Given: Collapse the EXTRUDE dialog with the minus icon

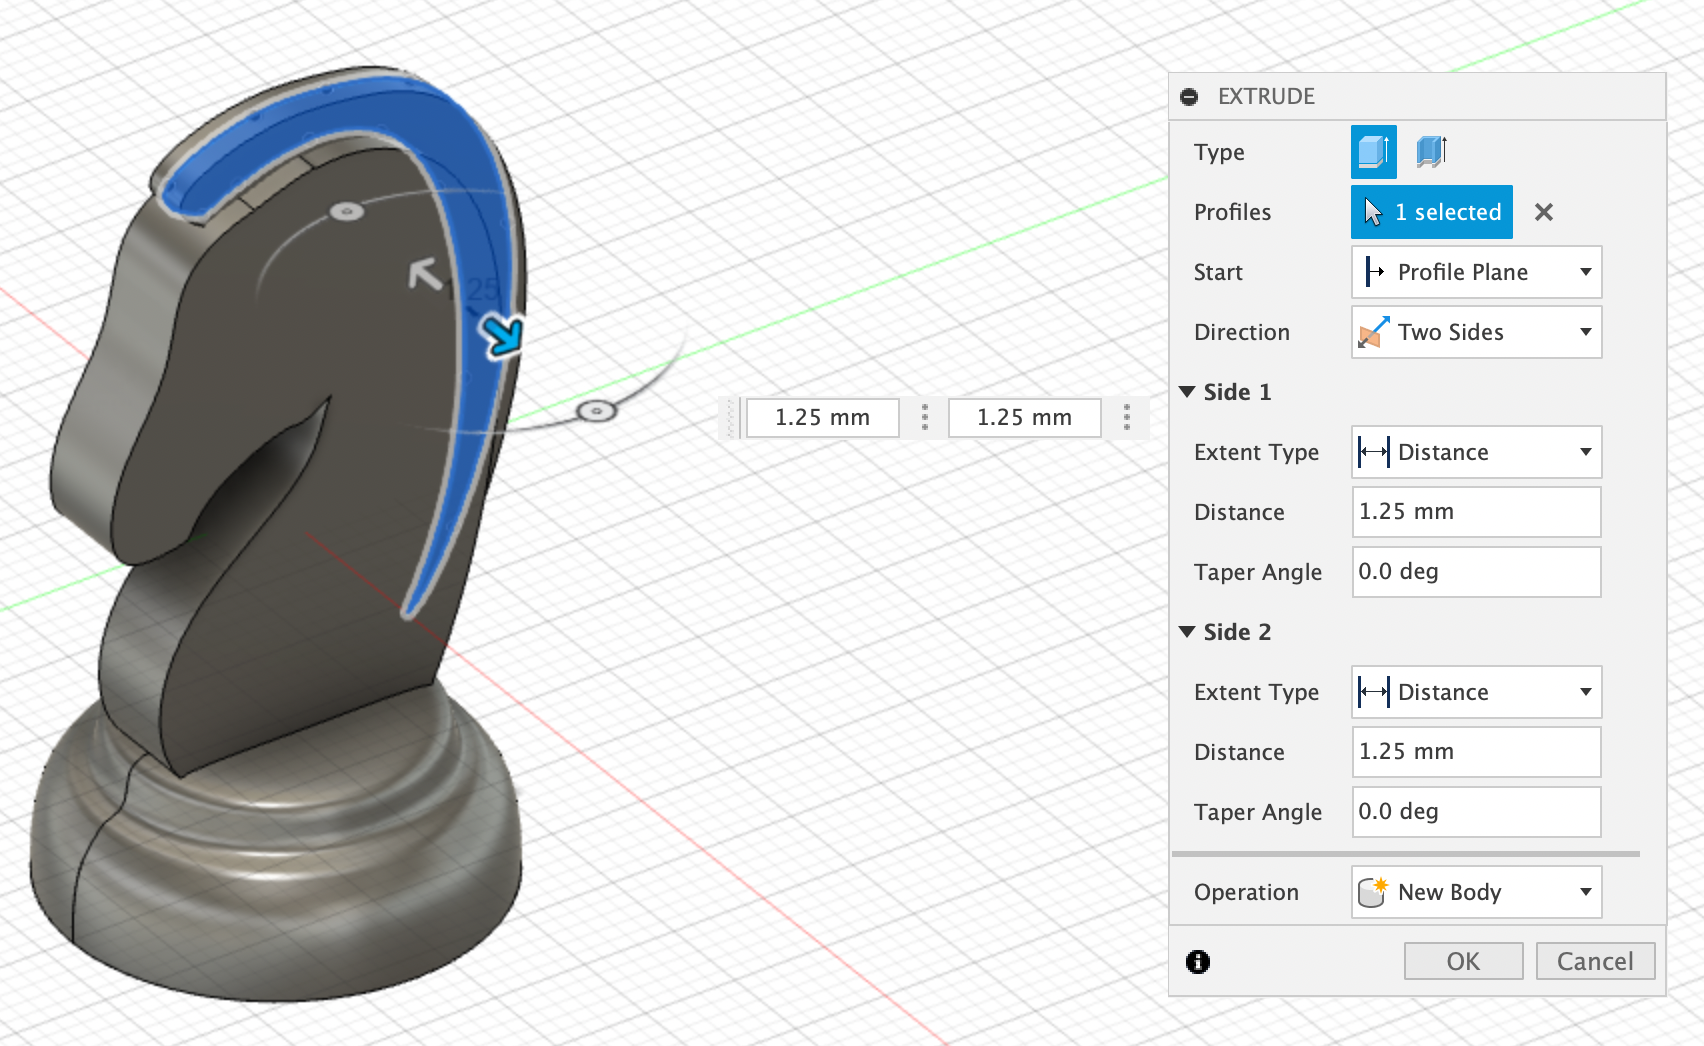Looking at the screenshot, I should coord(1189,97).
